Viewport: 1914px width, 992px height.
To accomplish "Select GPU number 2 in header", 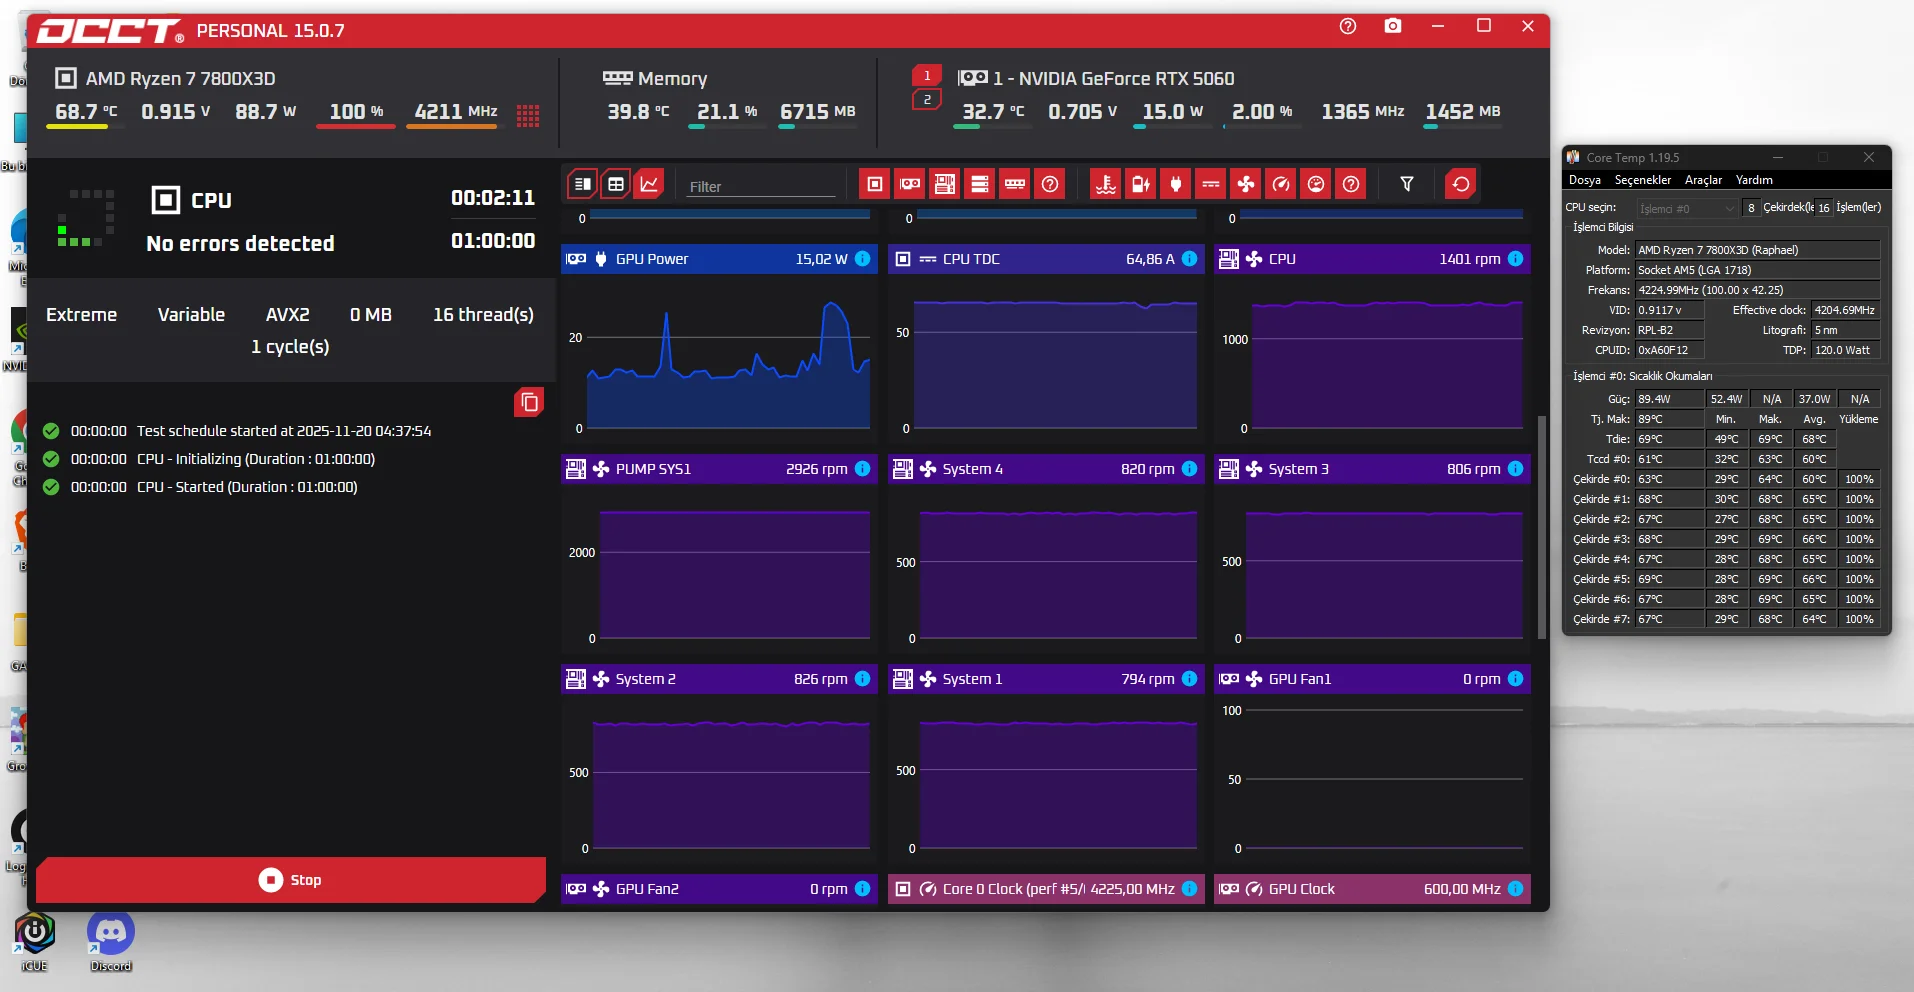I will [x=927, y=100].
